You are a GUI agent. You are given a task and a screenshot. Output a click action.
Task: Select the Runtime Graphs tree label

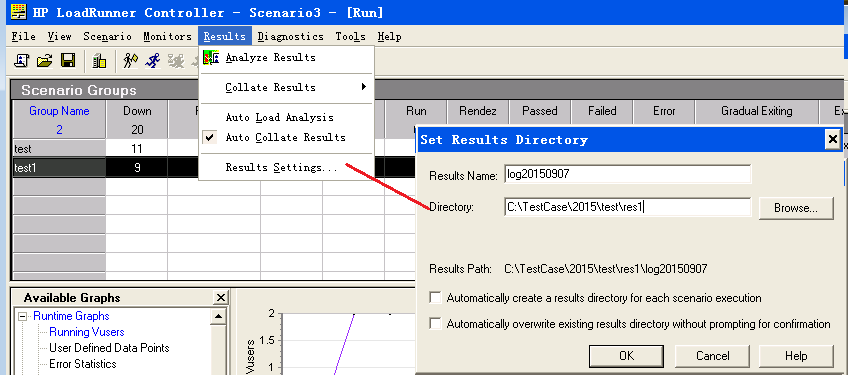(71, 316)
